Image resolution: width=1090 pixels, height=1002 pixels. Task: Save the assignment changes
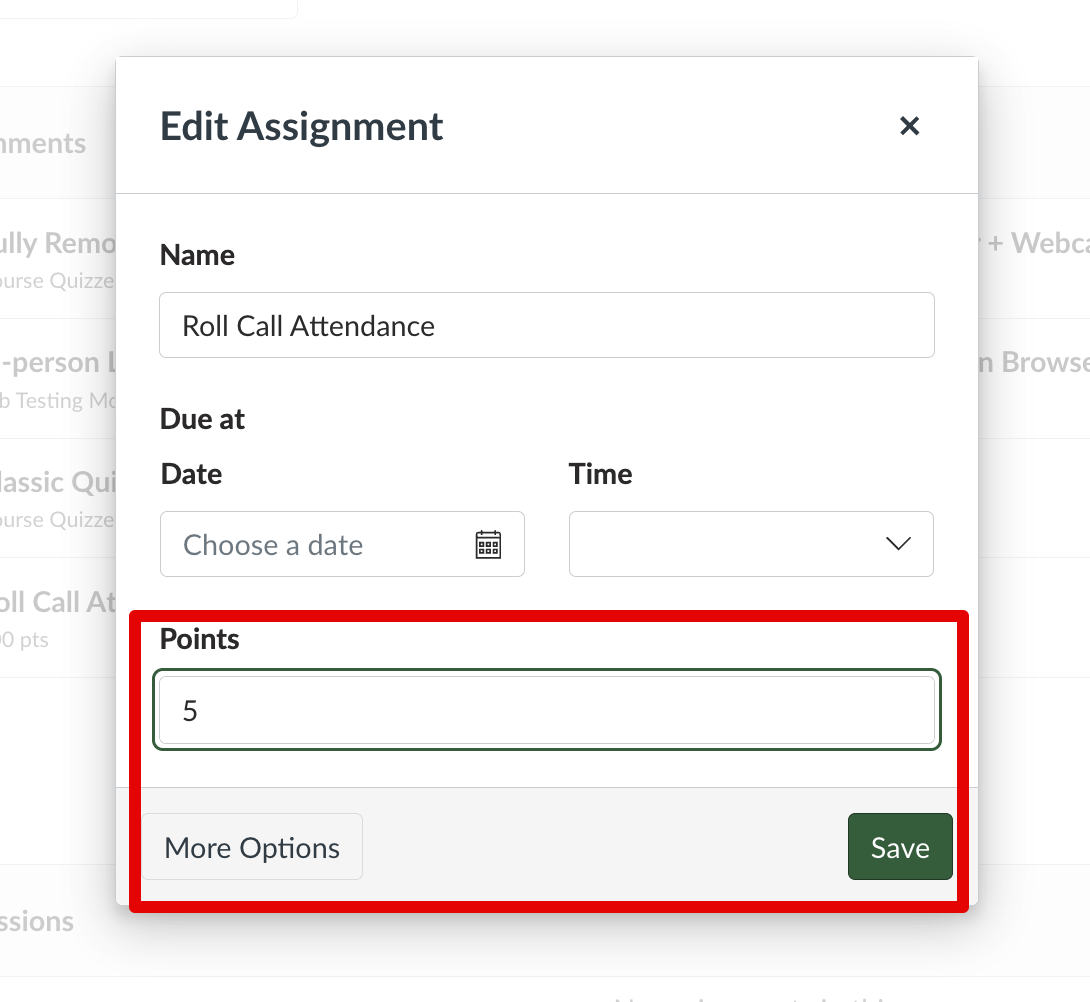click(899, 848)
